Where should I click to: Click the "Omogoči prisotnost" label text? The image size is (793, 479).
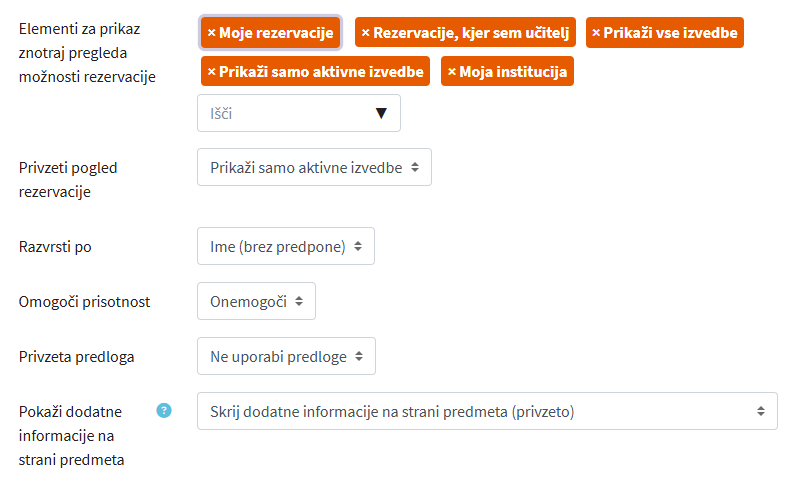point(85,301)
